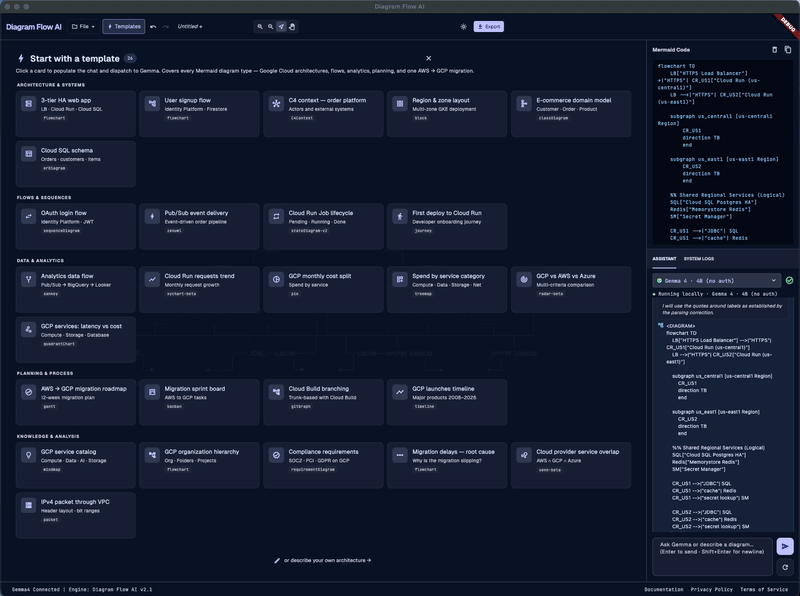Image resolution: width=800 pixels, height=596 pixels.
Task: Select IPv4 packet through VPC template
Action: pyautogui.click(x=76, y=515)
